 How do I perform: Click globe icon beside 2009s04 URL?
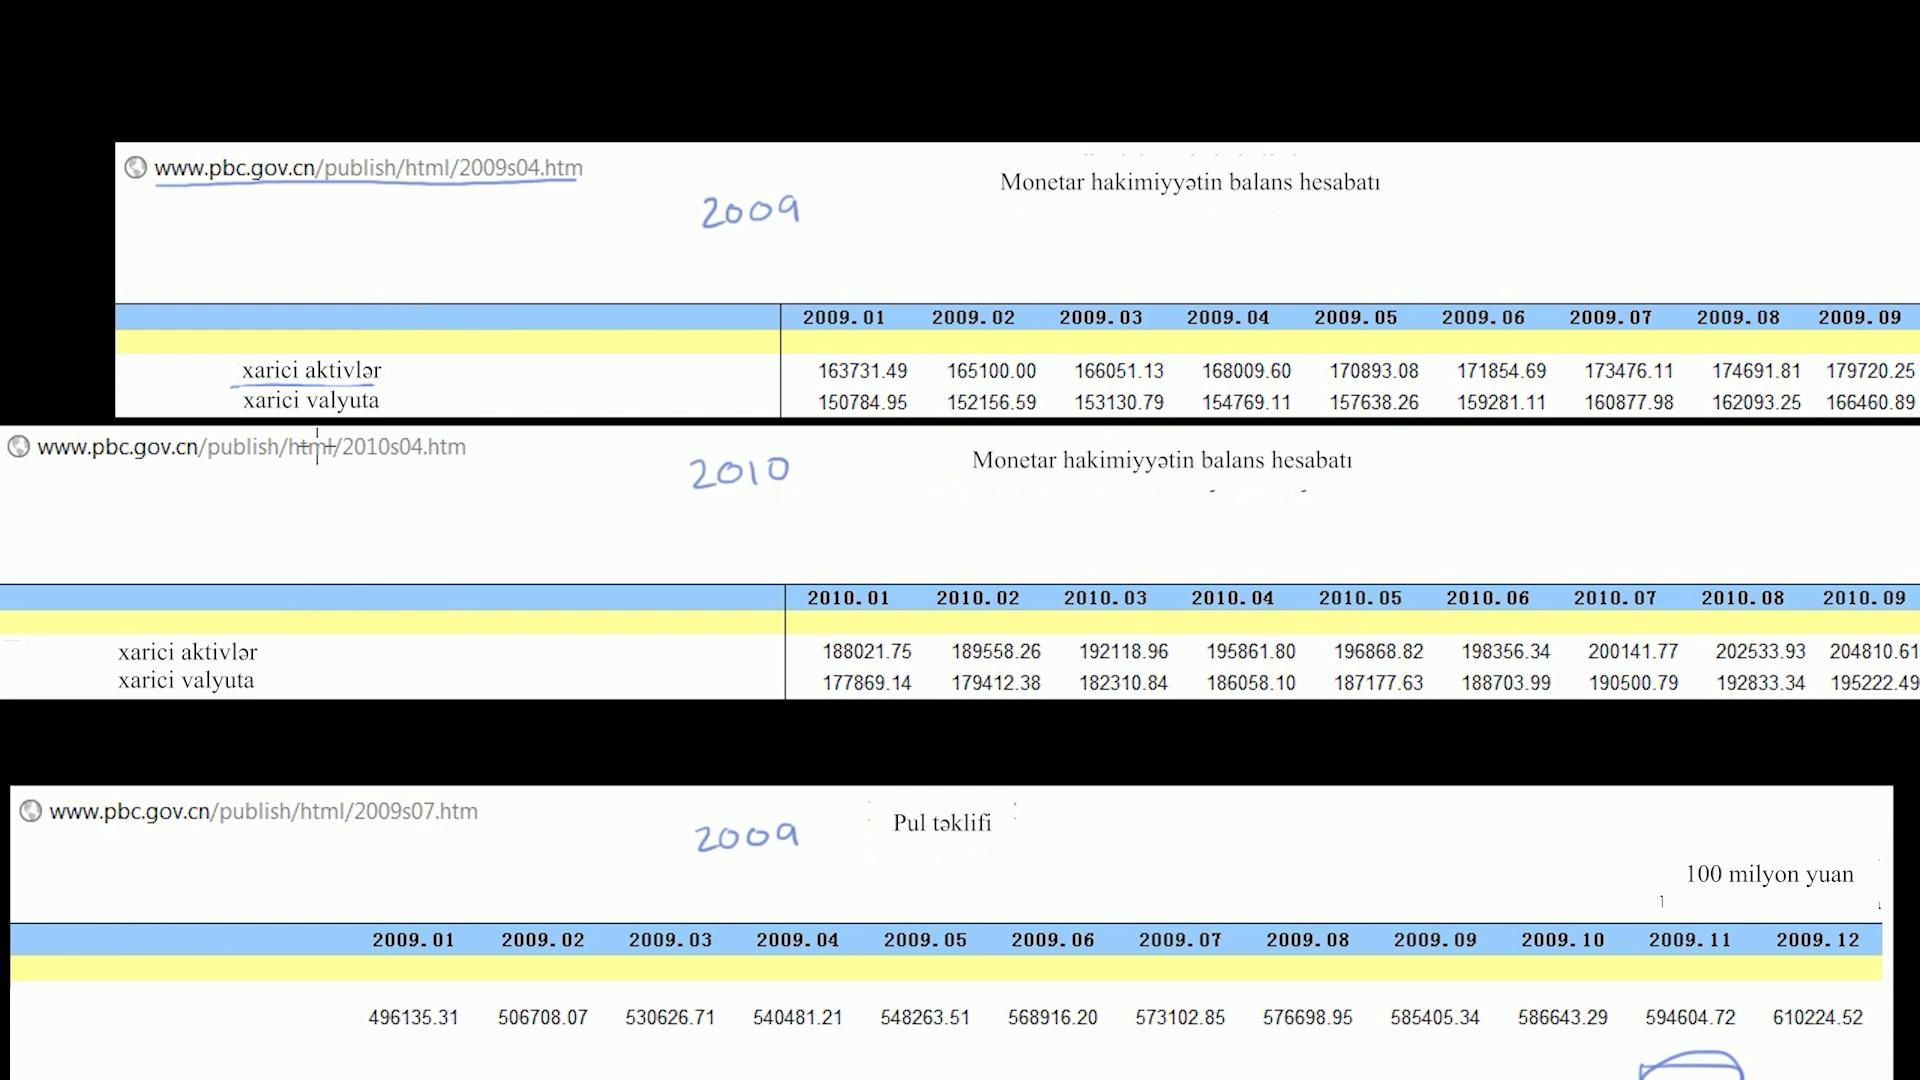click(135, 168)
